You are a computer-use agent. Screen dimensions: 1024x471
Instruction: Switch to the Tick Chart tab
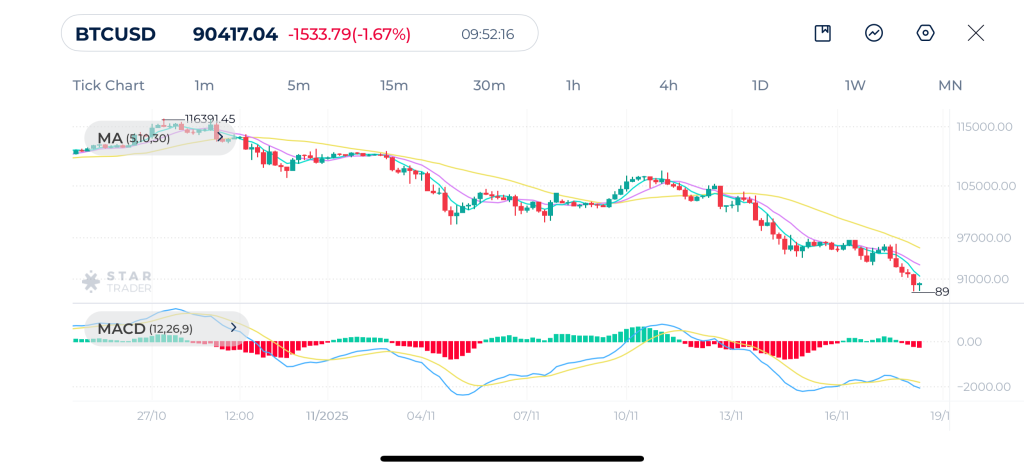point(108,85)
